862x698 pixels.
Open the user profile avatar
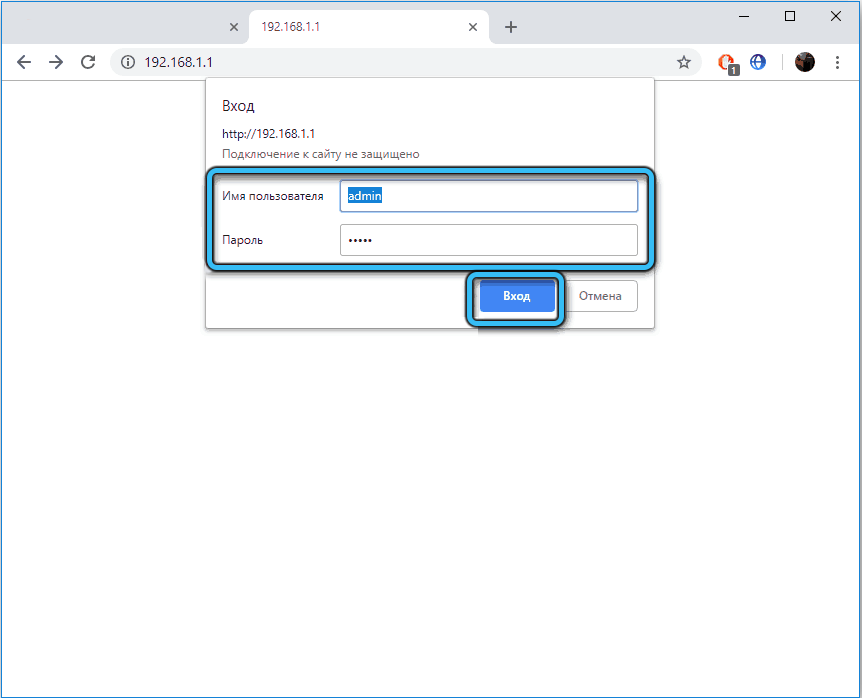click(805, 62)
